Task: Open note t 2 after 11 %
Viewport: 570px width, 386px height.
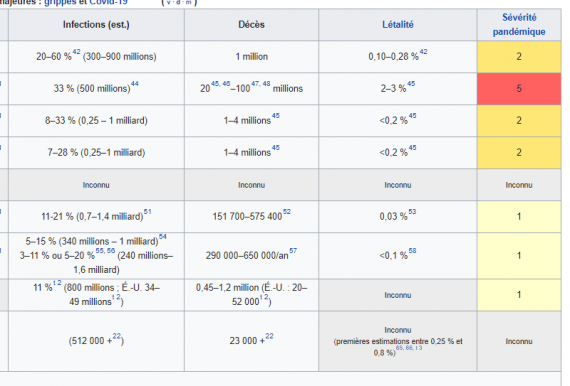Action: [x=57, y=283]
